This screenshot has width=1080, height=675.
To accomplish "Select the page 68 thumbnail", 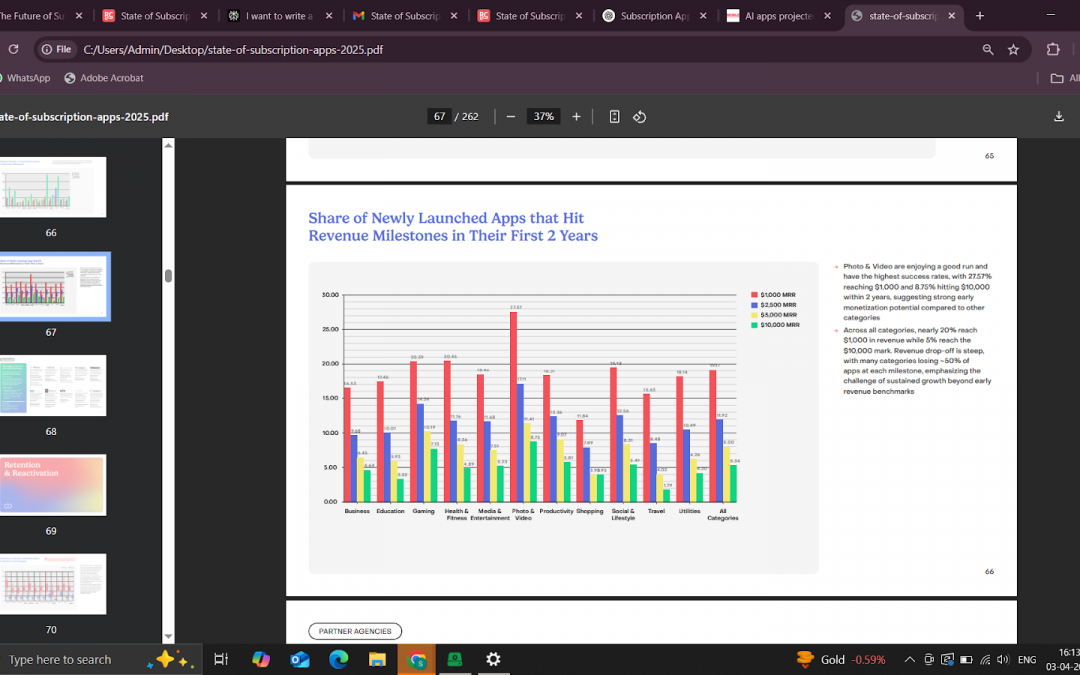I will [53, 385].
